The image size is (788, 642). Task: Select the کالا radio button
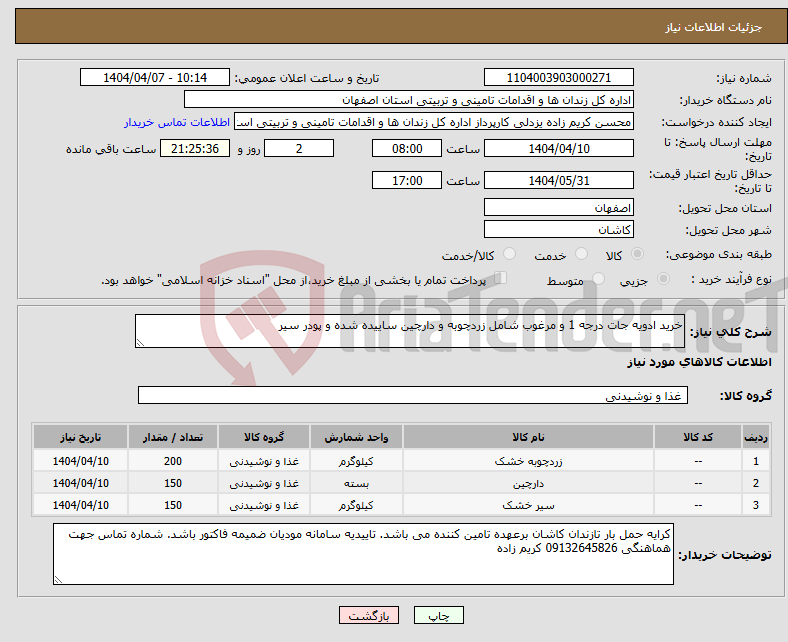pos(637,254)
